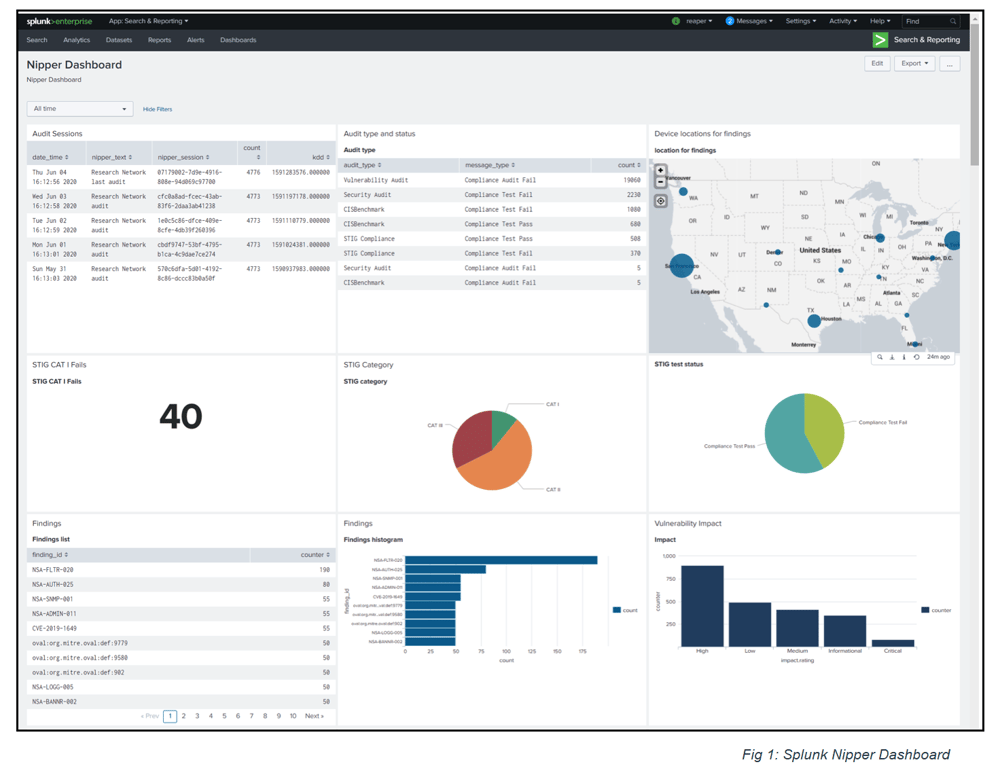This screenshot has height=773, width=1000.
Task: Open the magnifier search icon on the map
Action: 880,357
